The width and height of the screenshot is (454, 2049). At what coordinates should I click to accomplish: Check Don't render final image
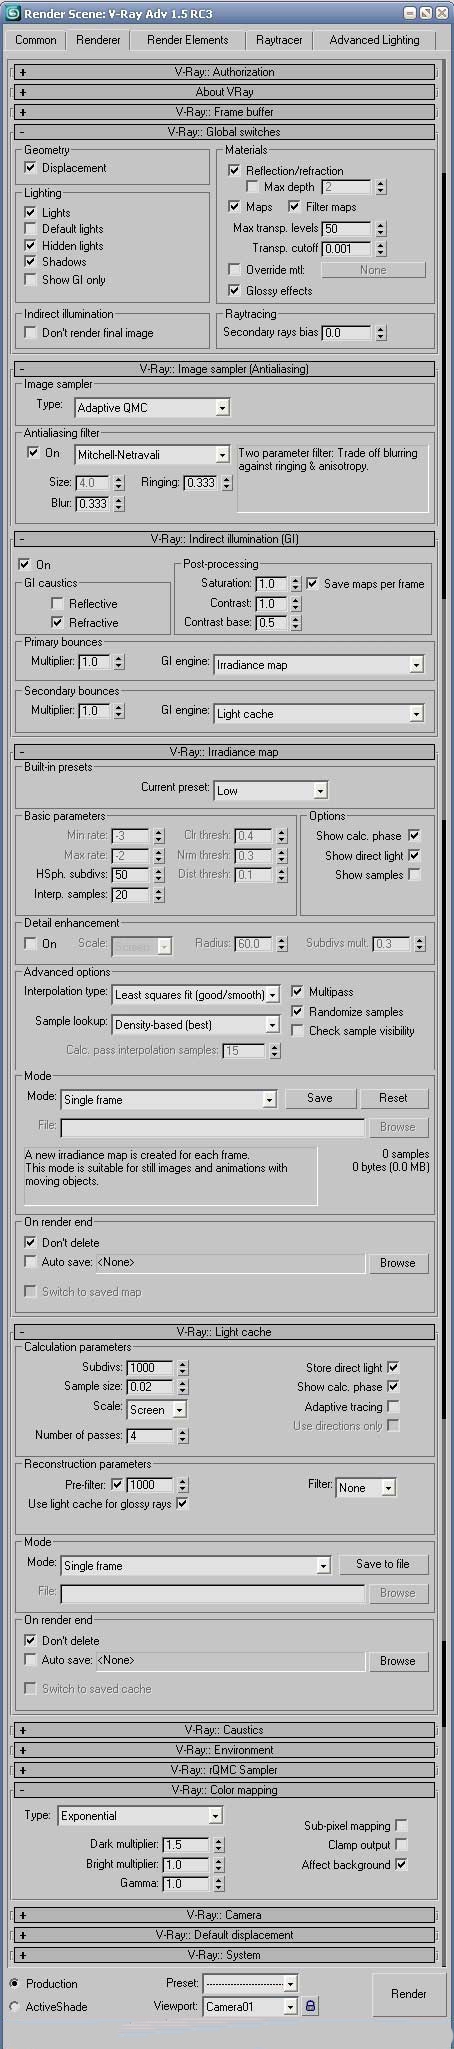[30, 333]
